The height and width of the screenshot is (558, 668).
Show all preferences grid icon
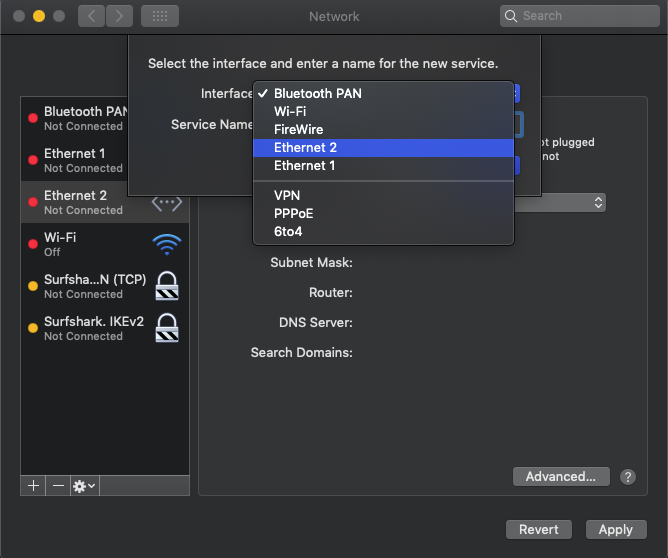(160, 16)
